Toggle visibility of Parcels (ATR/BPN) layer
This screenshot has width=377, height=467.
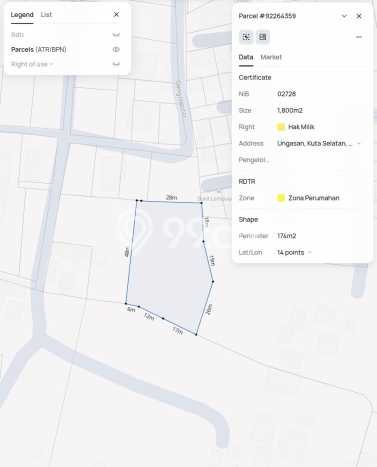click(x=116, y=49)
